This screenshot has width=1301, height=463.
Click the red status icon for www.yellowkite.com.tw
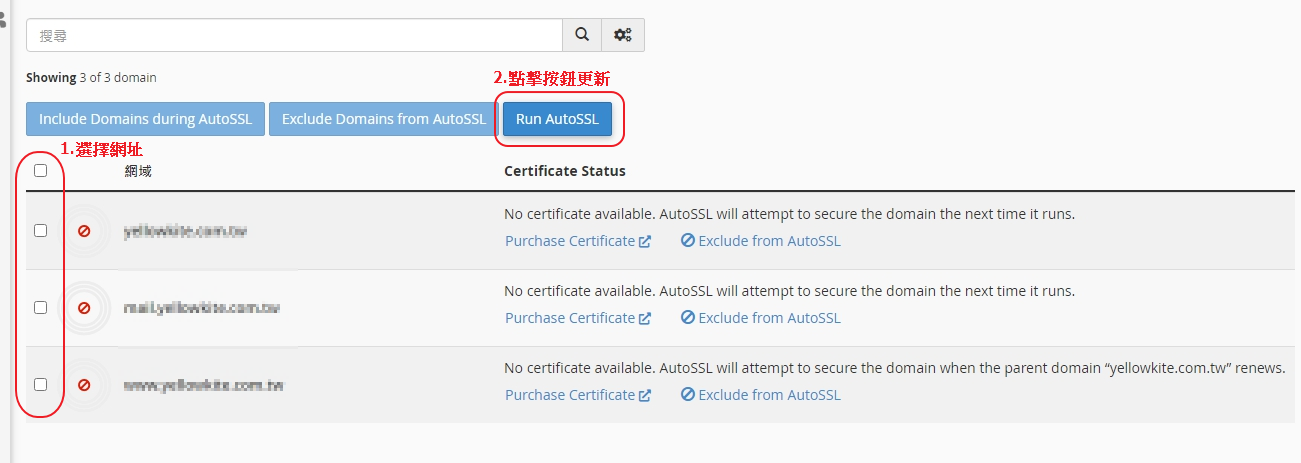click(x=84, y=385)
